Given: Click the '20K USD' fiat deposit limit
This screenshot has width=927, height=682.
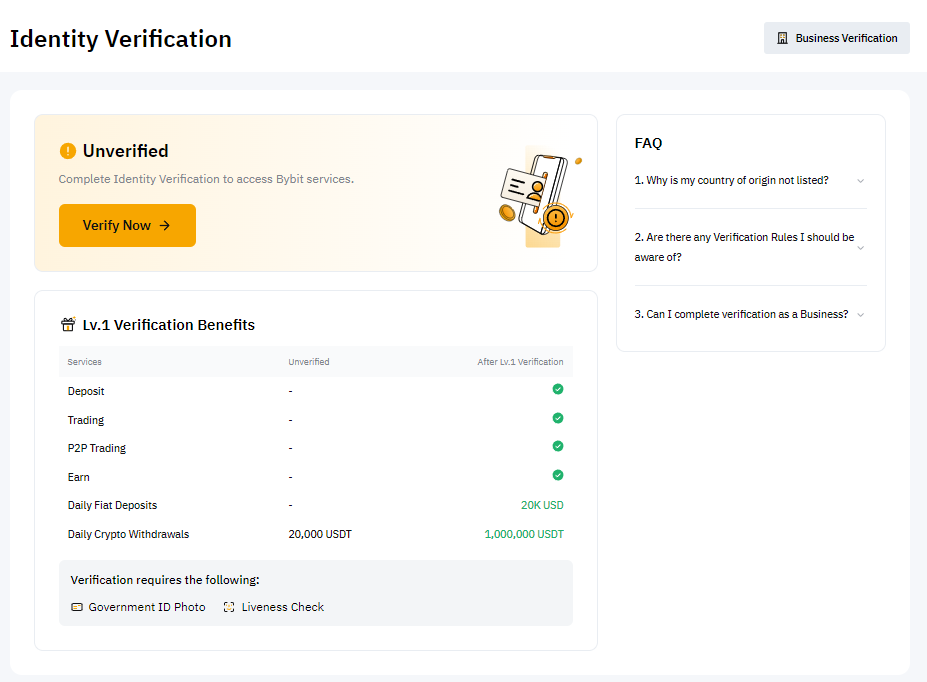Looking at the screenshot, I should (542, 505).
